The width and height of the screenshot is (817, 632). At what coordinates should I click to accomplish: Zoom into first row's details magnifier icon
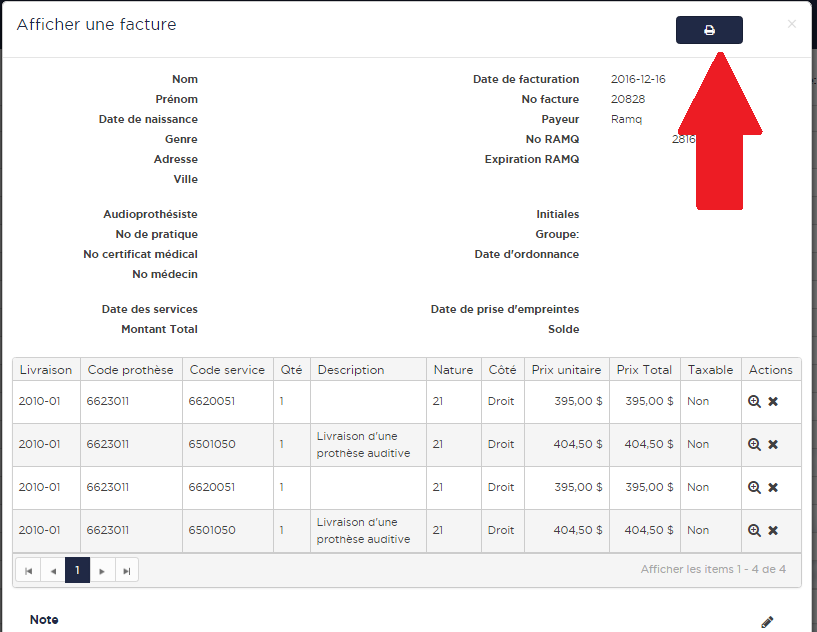click(755, 401)
